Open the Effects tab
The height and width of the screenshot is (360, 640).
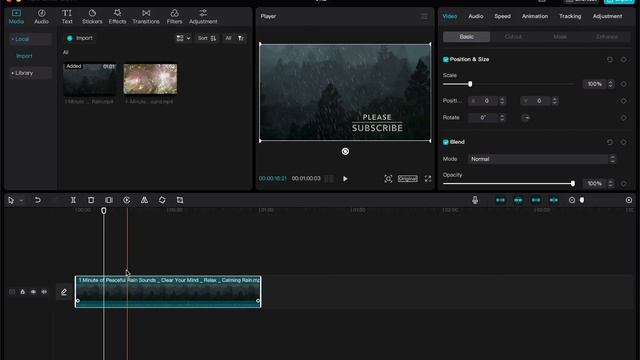click(117, 17)
